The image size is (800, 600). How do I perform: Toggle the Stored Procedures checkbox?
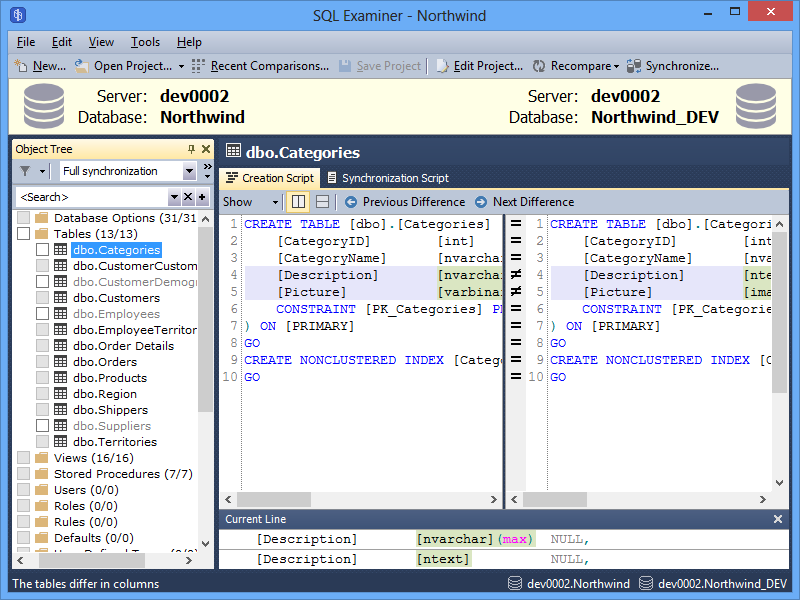[x=23, y=474]
